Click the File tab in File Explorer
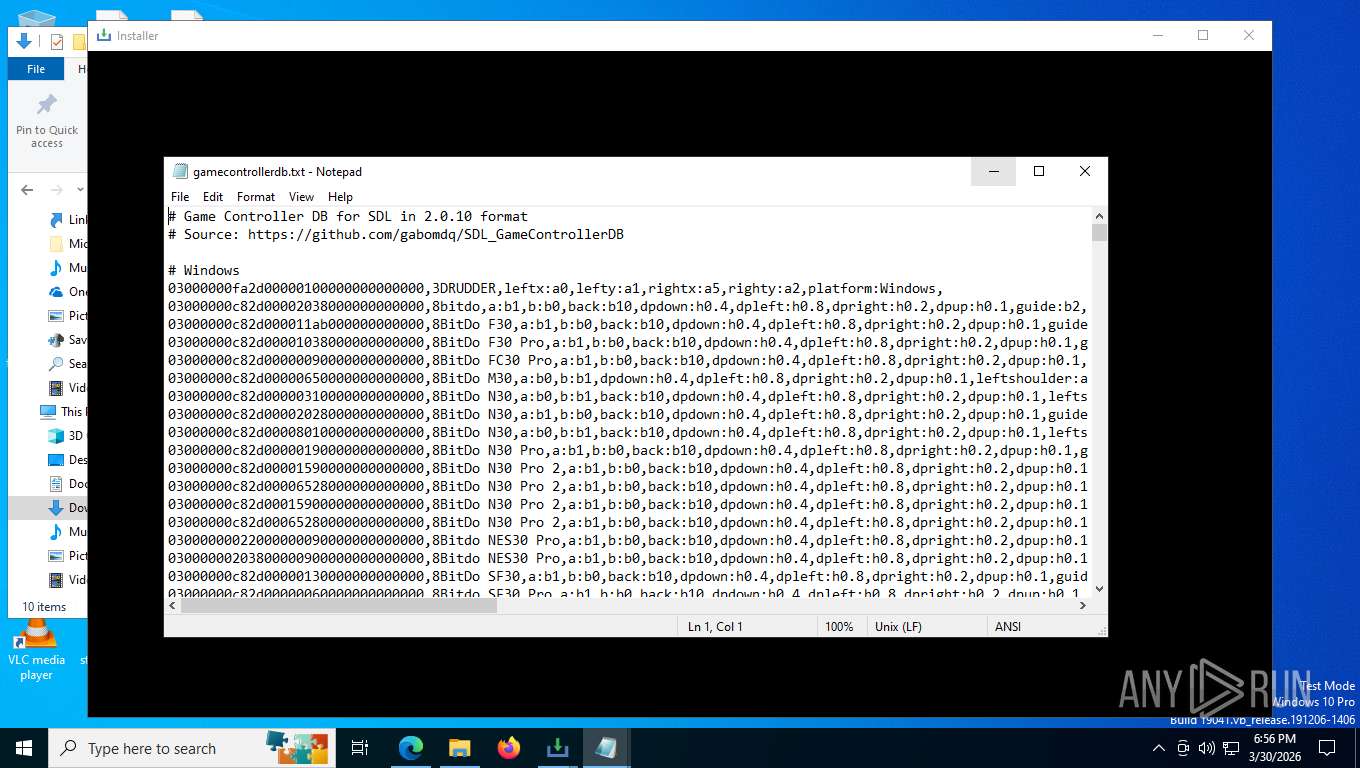Image resolution: width=1360 pixels, height=768 pixels. (x=36, y=69)
